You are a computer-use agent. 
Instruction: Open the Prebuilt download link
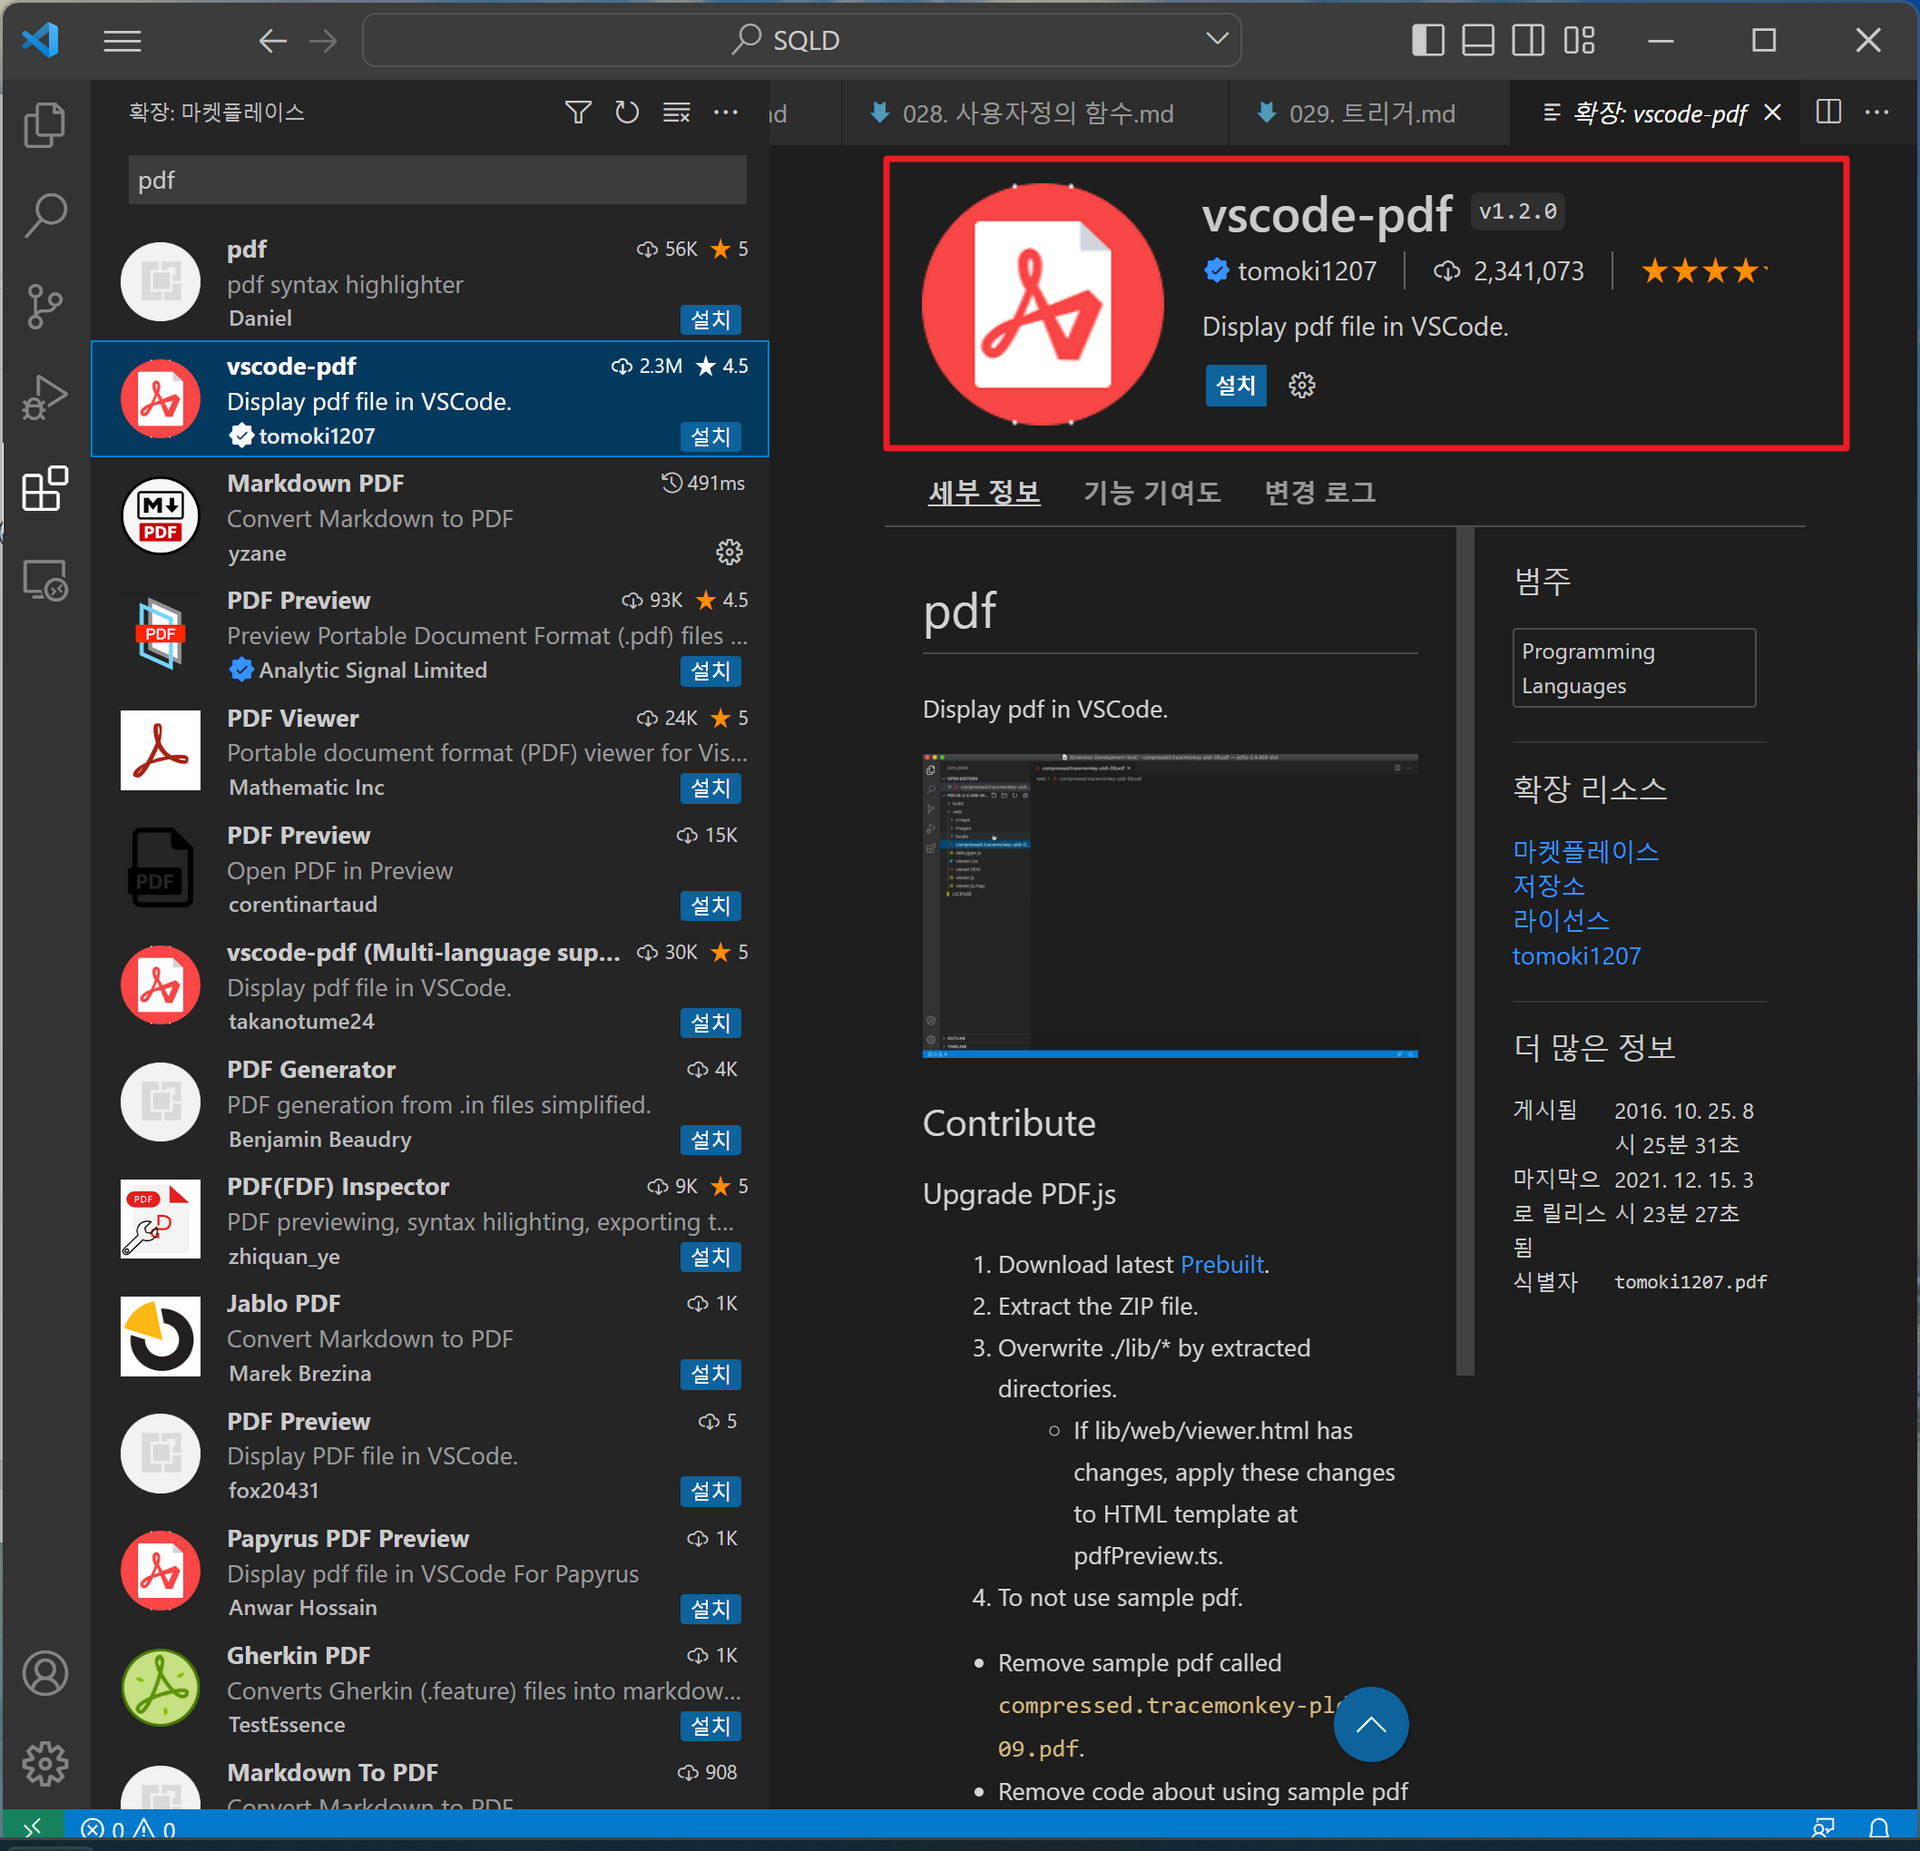coord(1221,1263)
